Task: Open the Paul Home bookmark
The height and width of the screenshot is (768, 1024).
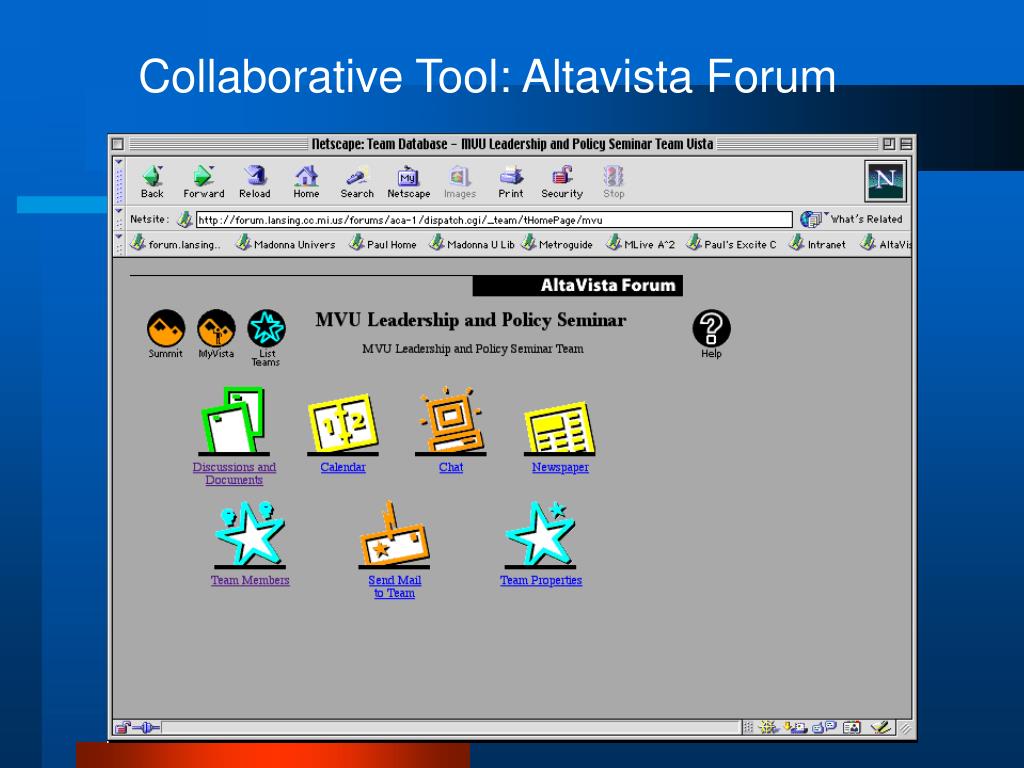Action: (383, 244)
